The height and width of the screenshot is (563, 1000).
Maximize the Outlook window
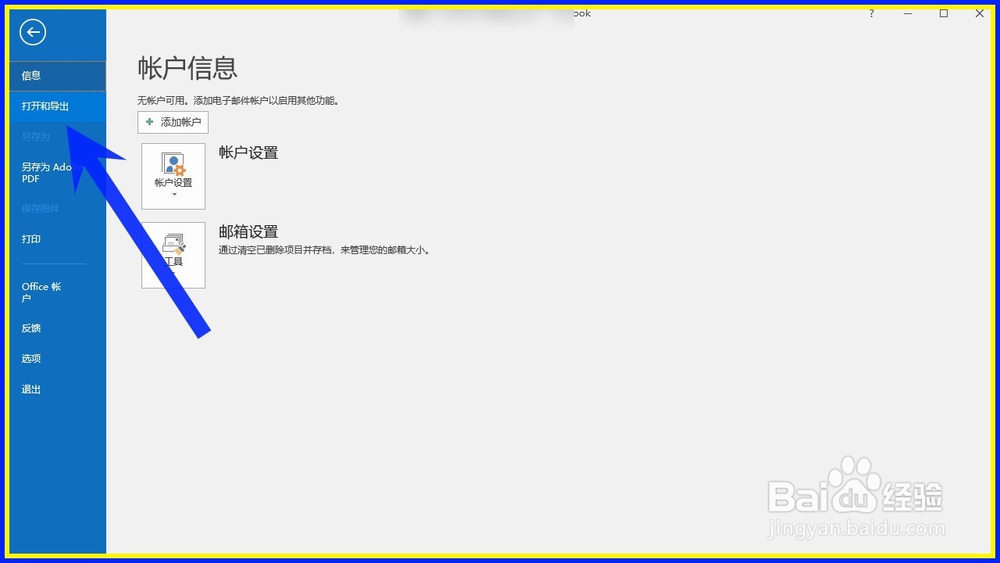944,13
